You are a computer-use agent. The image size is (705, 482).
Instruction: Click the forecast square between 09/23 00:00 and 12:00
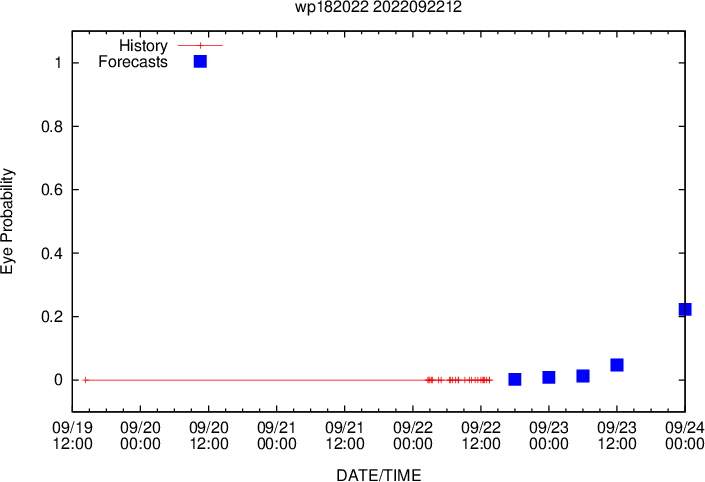pyautogui.click(x=583, y=376)
